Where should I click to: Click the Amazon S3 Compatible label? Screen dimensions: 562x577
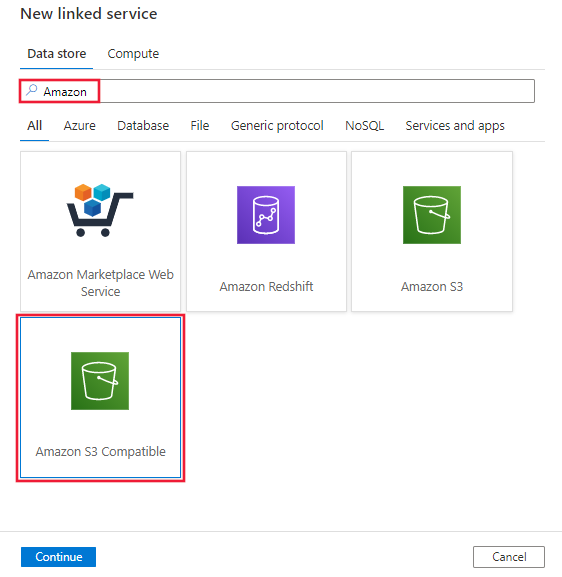[x=100, y=452]
